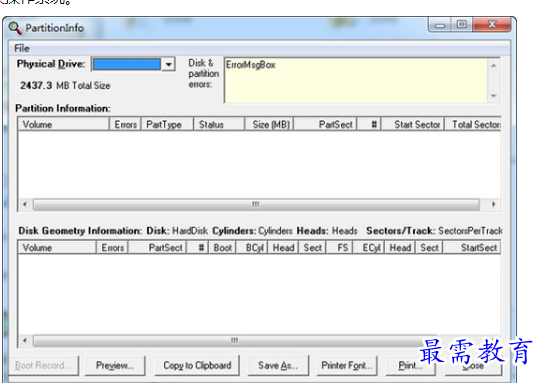Sort by Volume in Partition Information
Image resolution: width=541 pixels, height=383 pixels.
(x=63, y=124)
